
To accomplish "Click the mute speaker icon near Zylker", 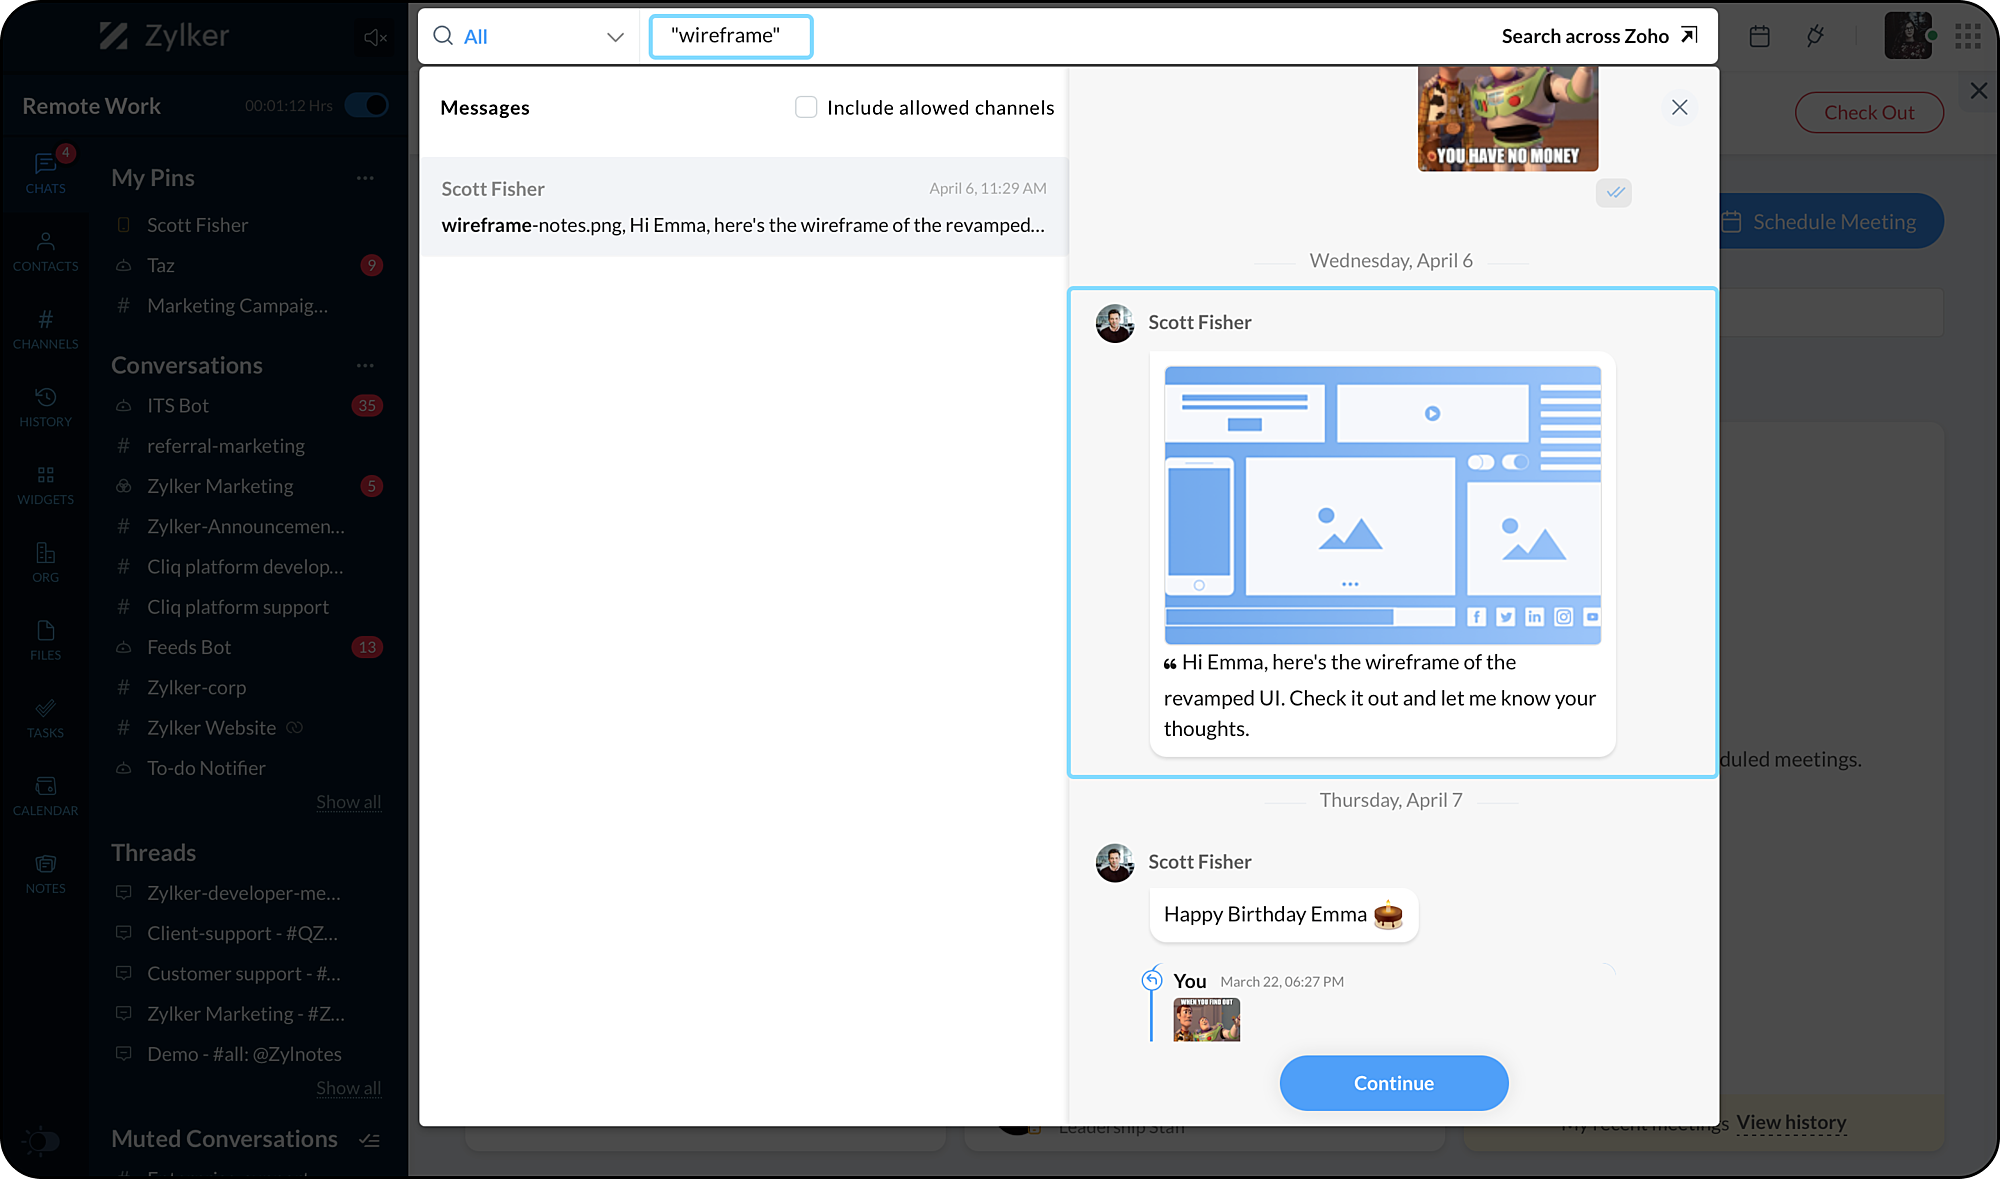I will [375, 37].
